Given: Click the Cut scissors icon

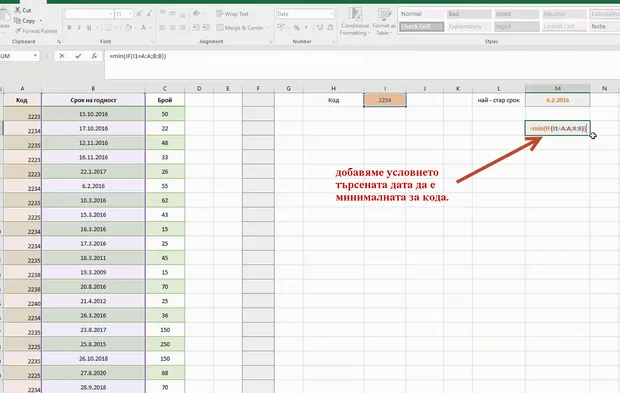Looking at the screenshot, I should coord(18,9).
